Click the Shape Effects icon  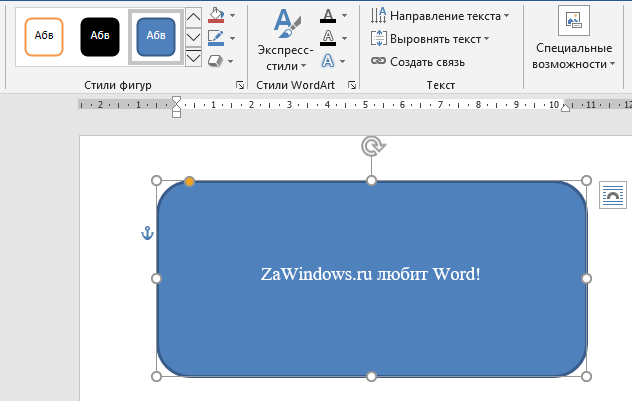point(215,61)
